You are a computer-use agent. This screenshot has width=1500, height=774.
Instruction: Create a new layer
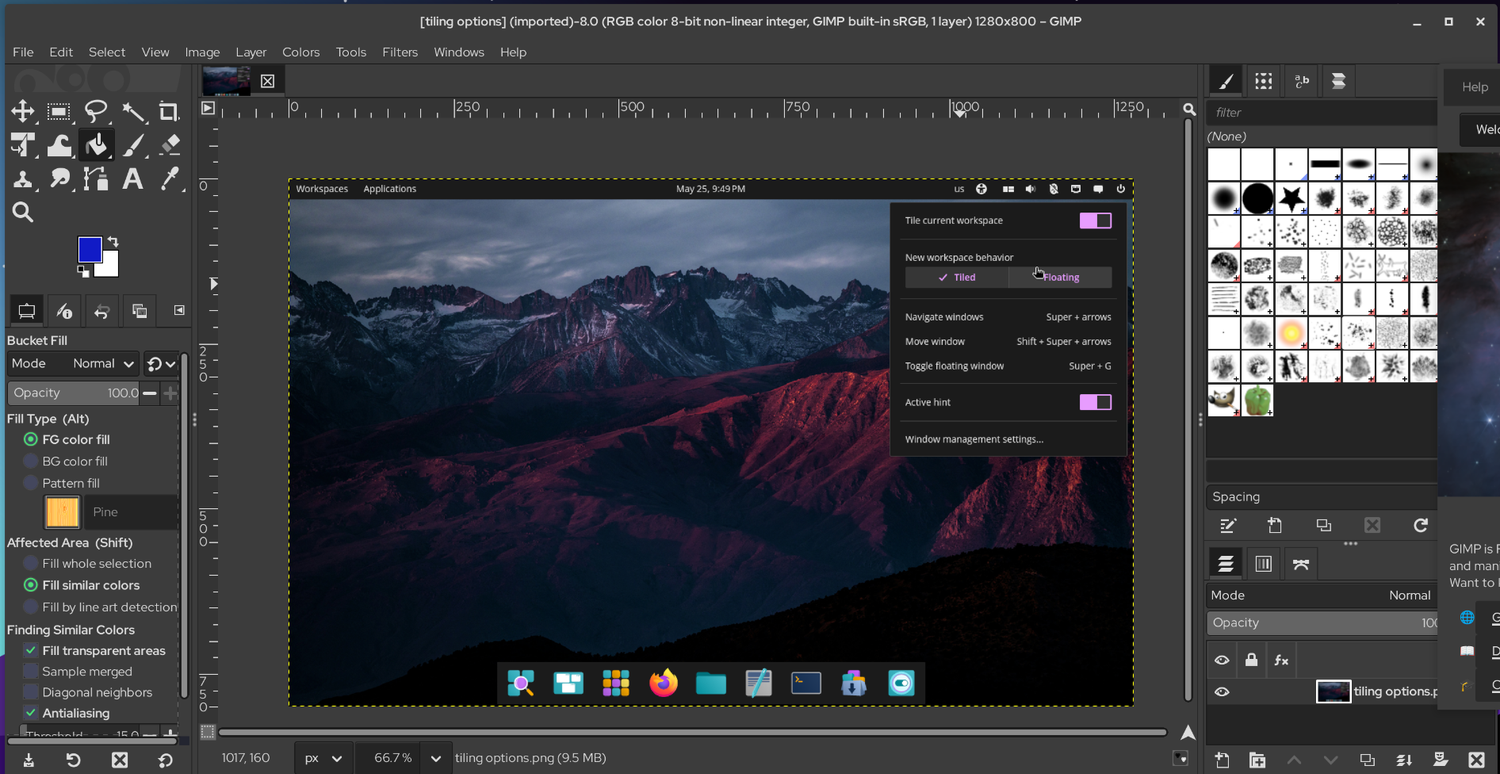pyautogui.click(x=1222, y=760)
